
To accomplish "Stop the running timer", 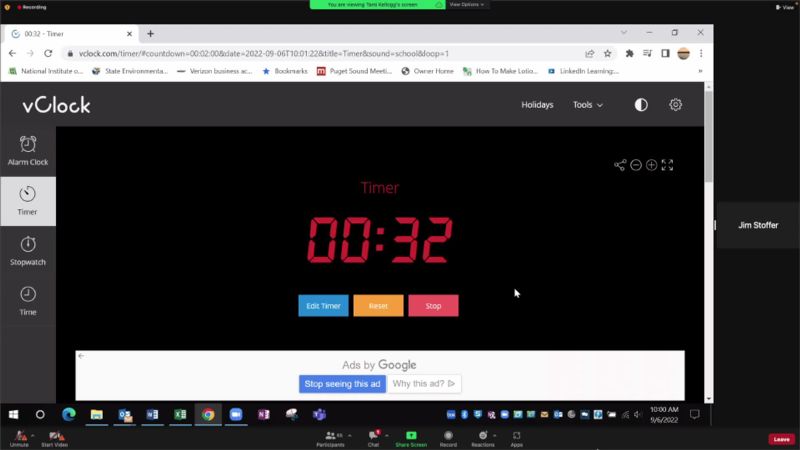I will coord(433,306).
